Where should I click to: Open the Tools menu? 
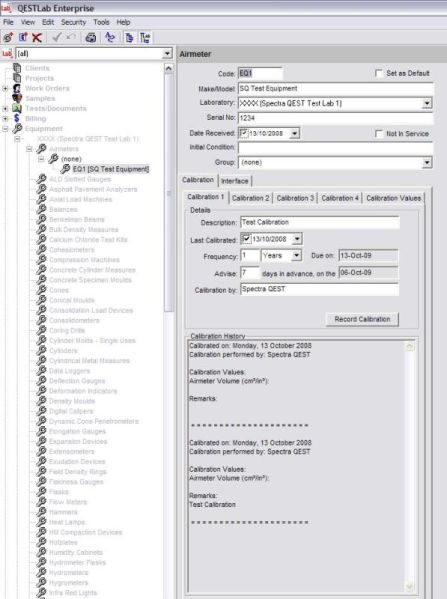[101, 22]
